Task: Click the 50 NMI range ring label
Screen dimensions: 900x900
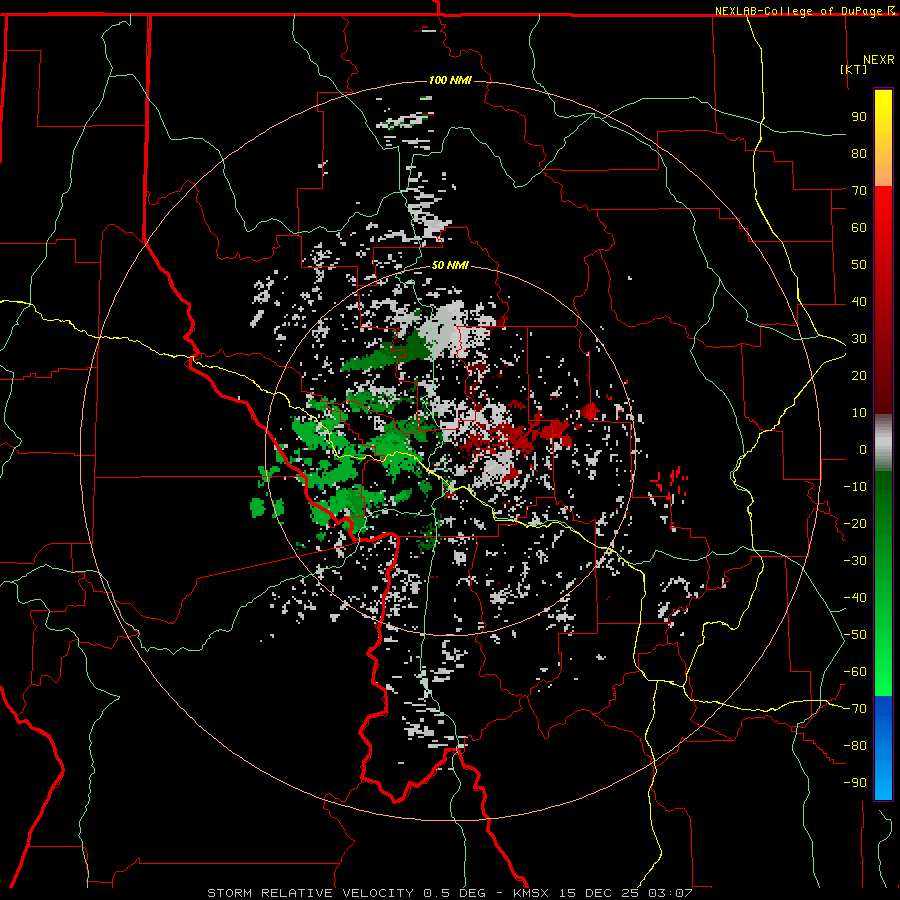Action: coord(450,265)
